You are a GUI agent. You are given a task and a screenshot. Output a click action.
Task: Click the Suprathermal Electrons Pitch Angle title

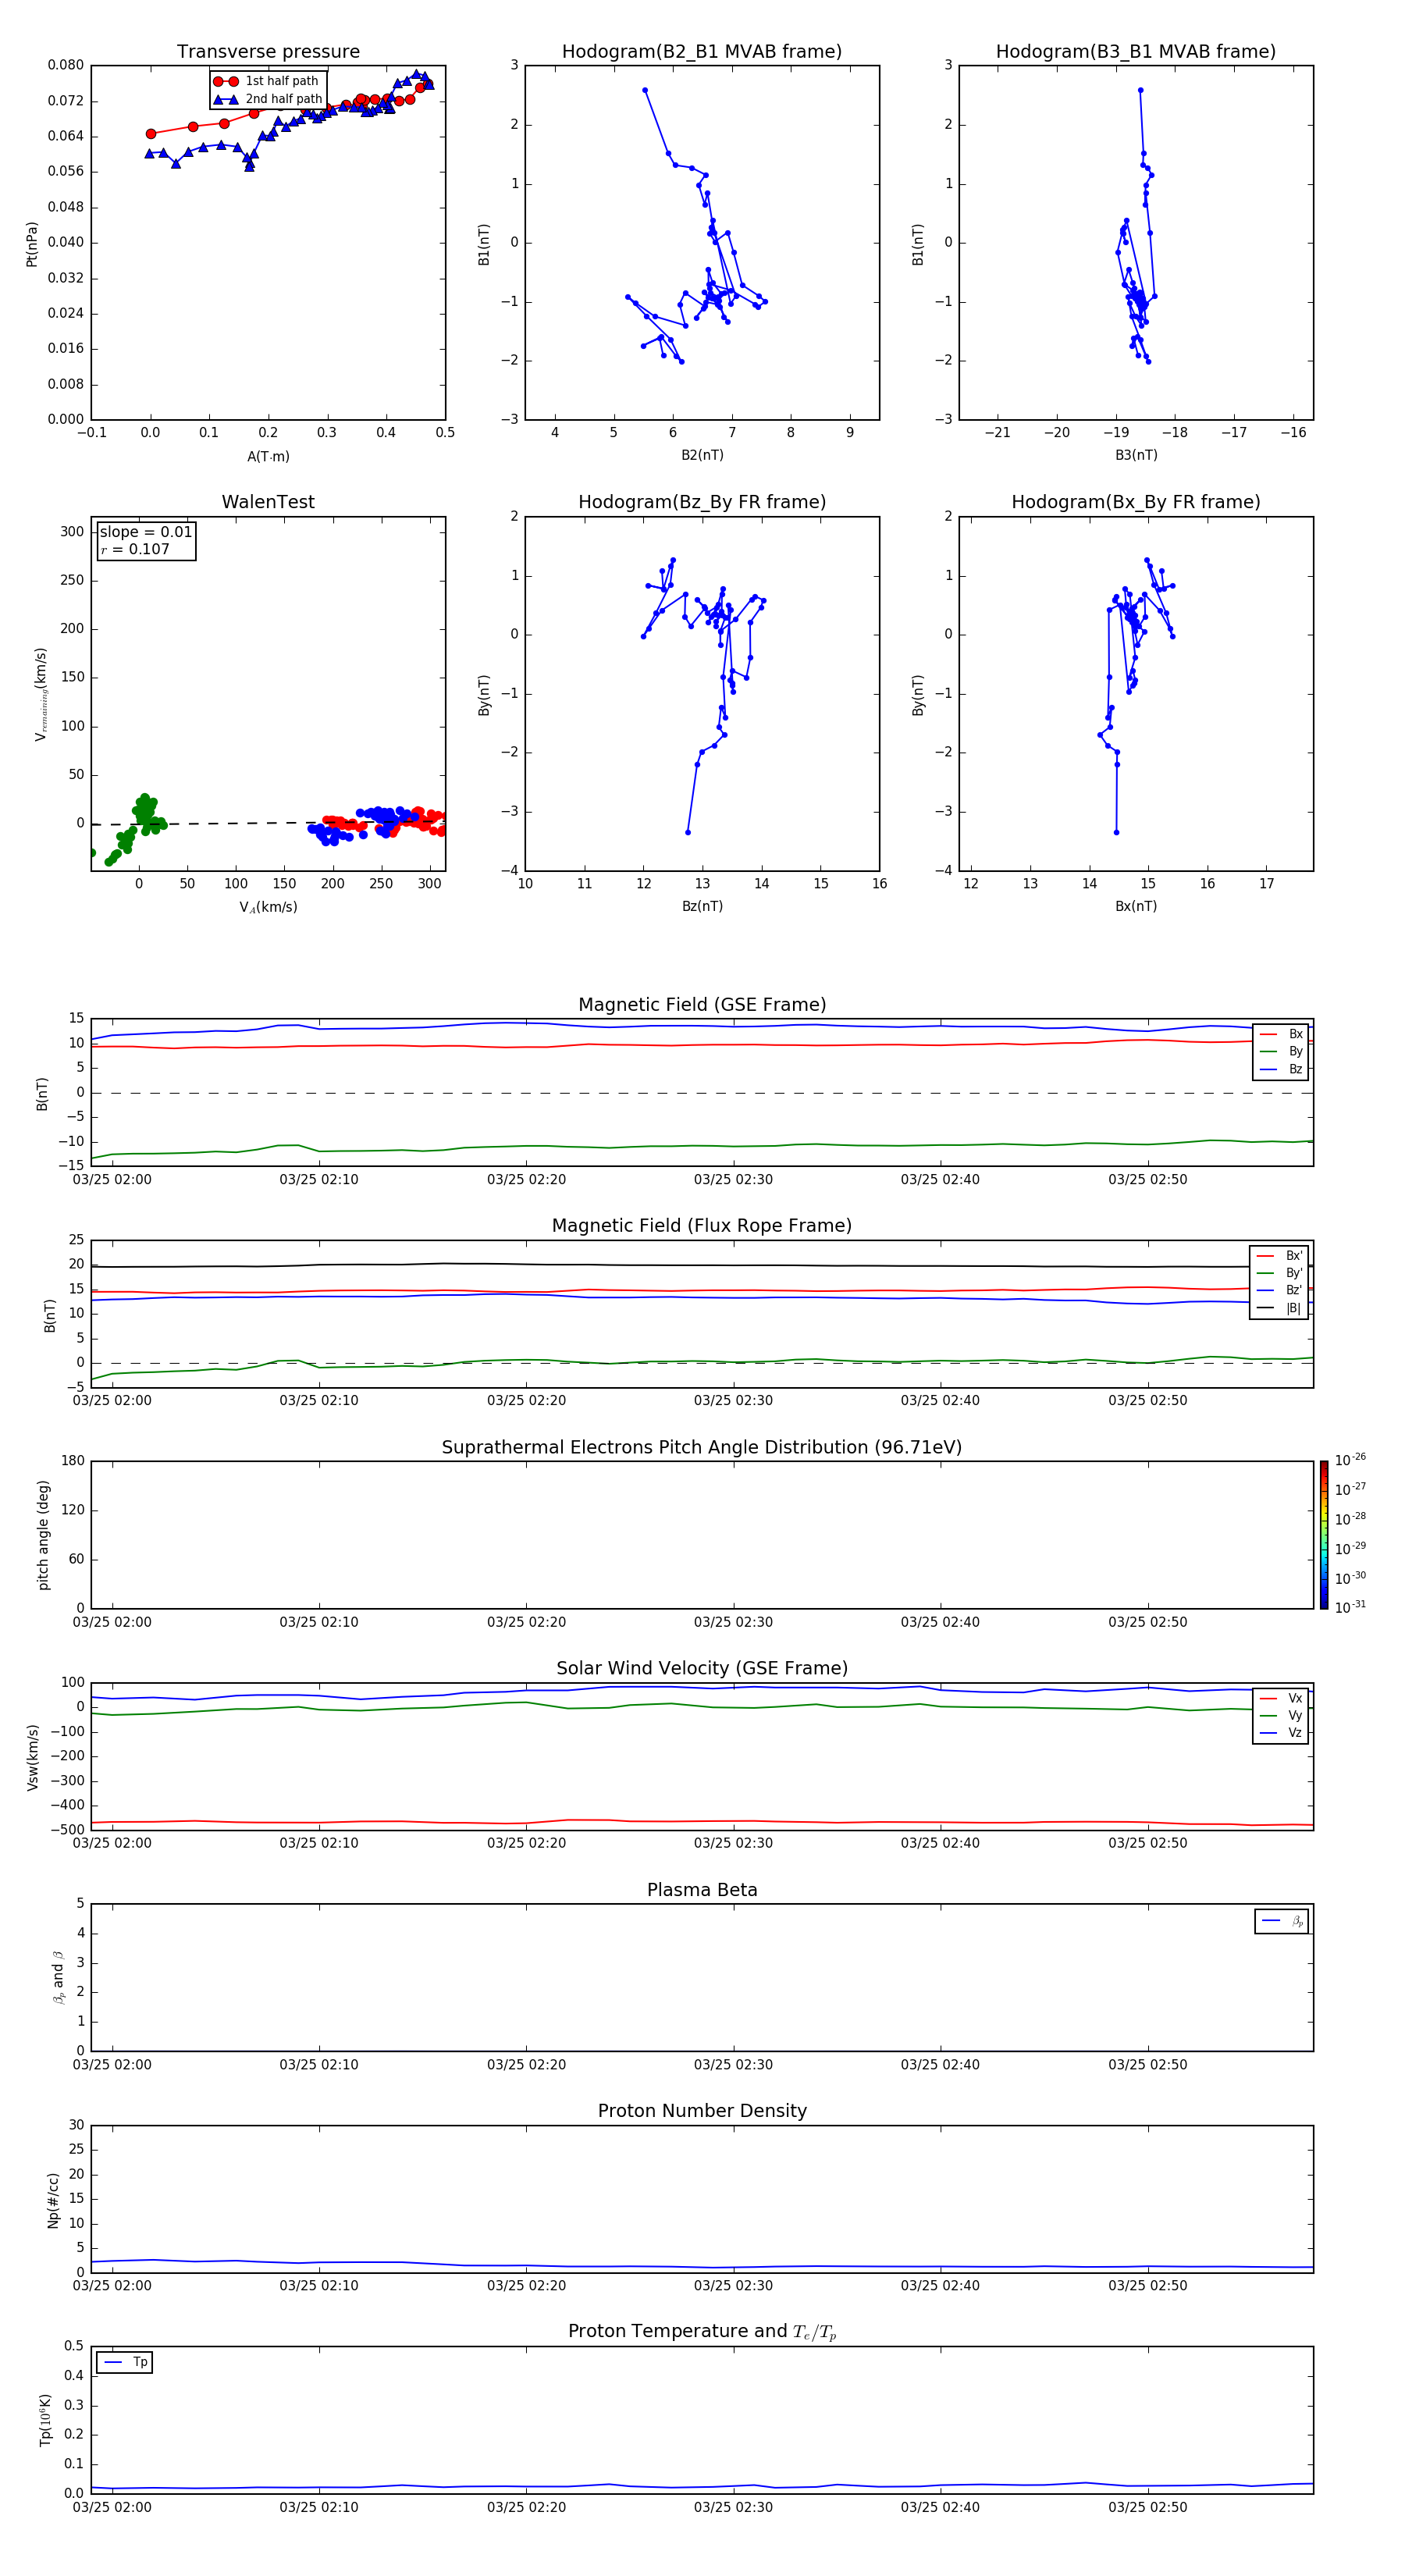coord(702,1447)
